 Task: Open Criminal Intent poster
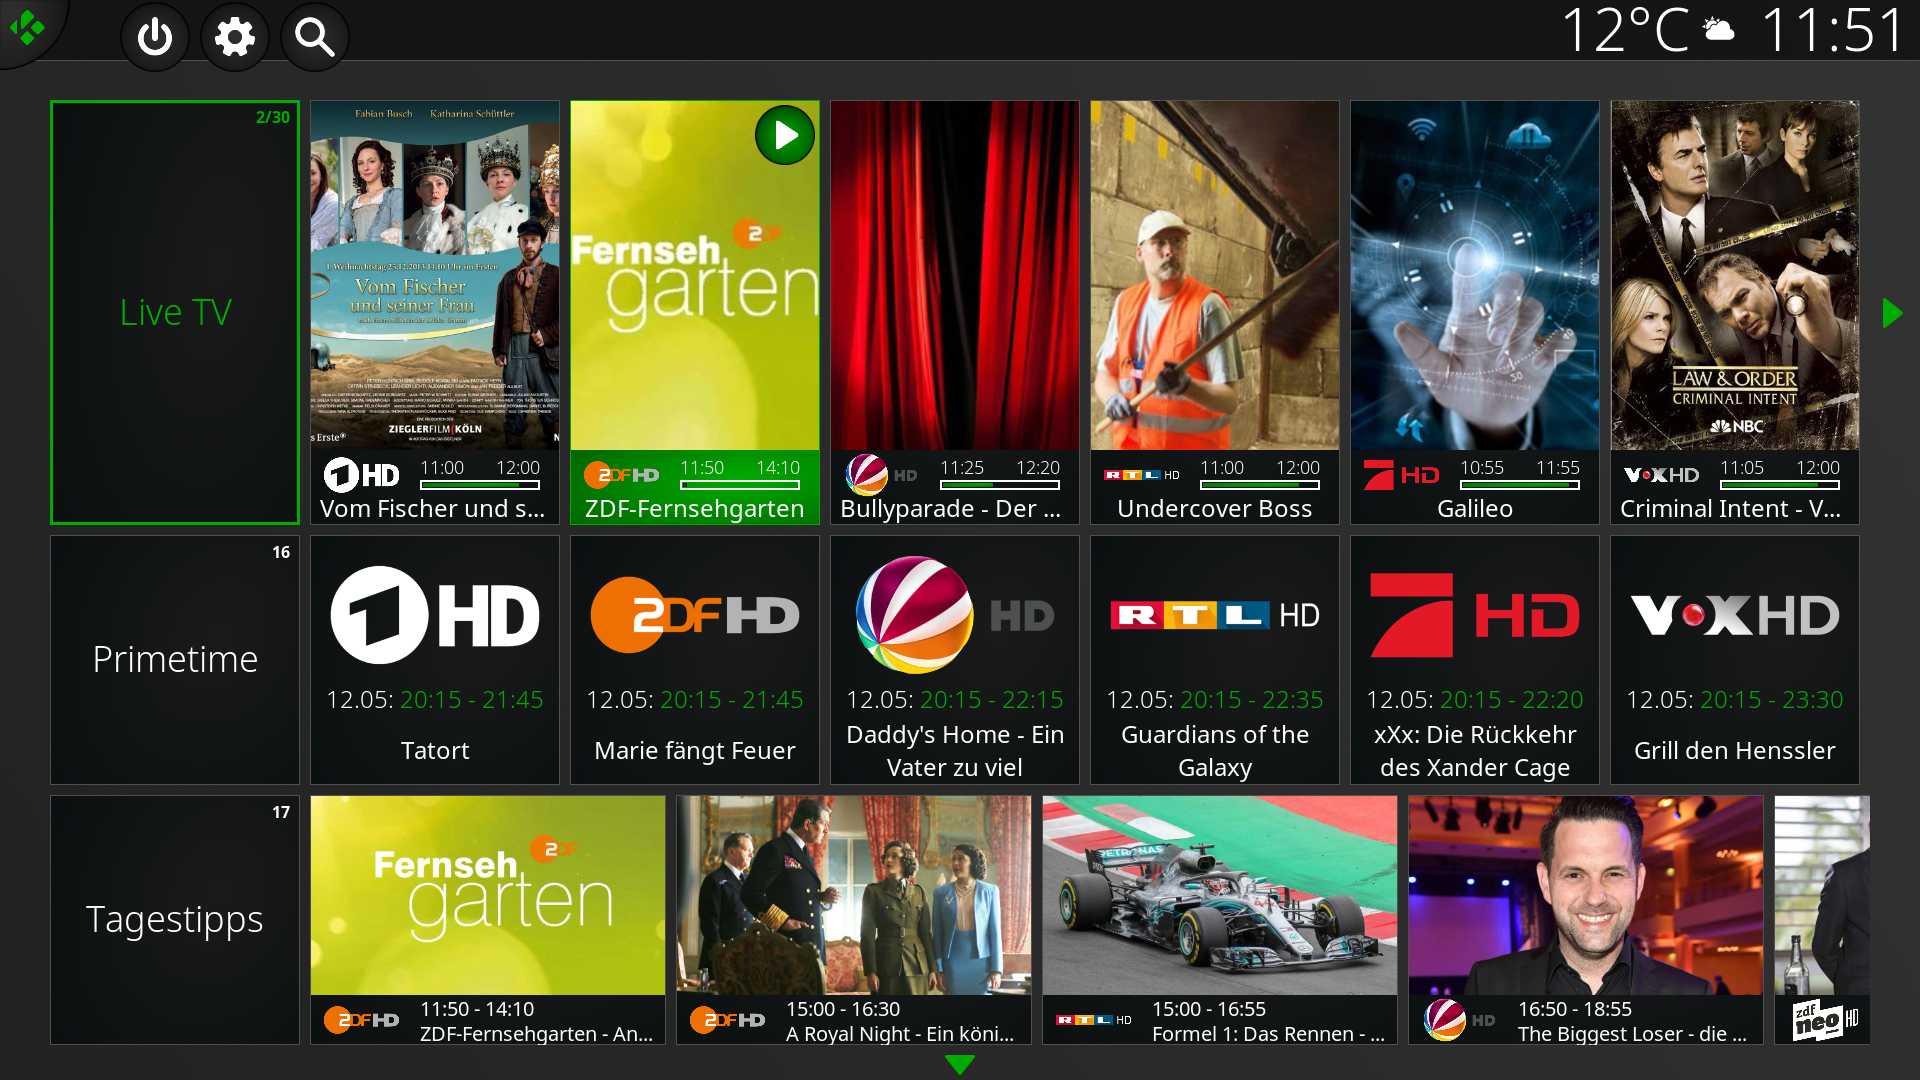coord(1735,275)
